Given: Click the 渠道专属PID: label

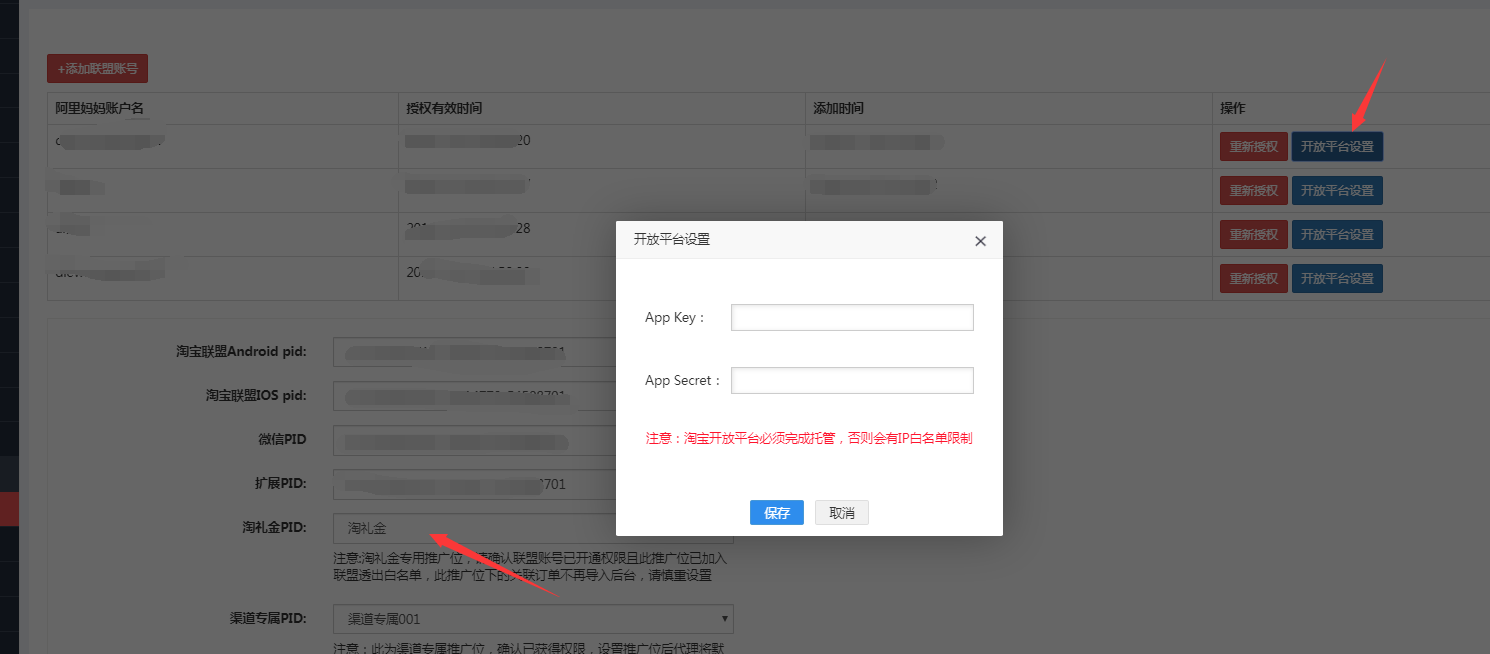Looking at the screenshot, I should pyautogui.click(x=268, y=618).
